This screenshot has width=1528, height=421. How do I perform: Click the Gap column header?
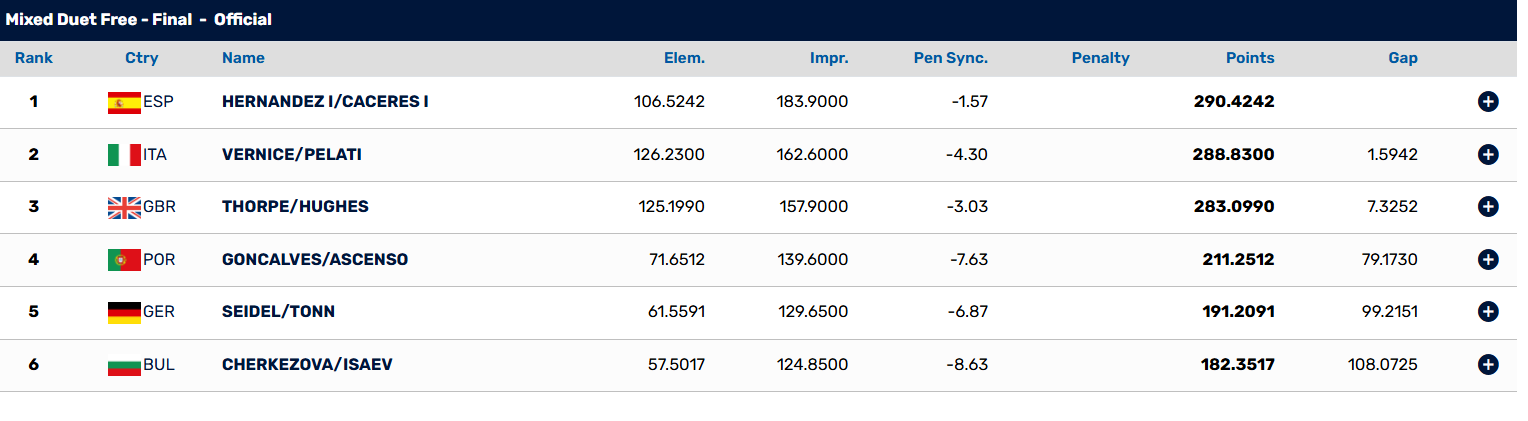coord(1403,58)
